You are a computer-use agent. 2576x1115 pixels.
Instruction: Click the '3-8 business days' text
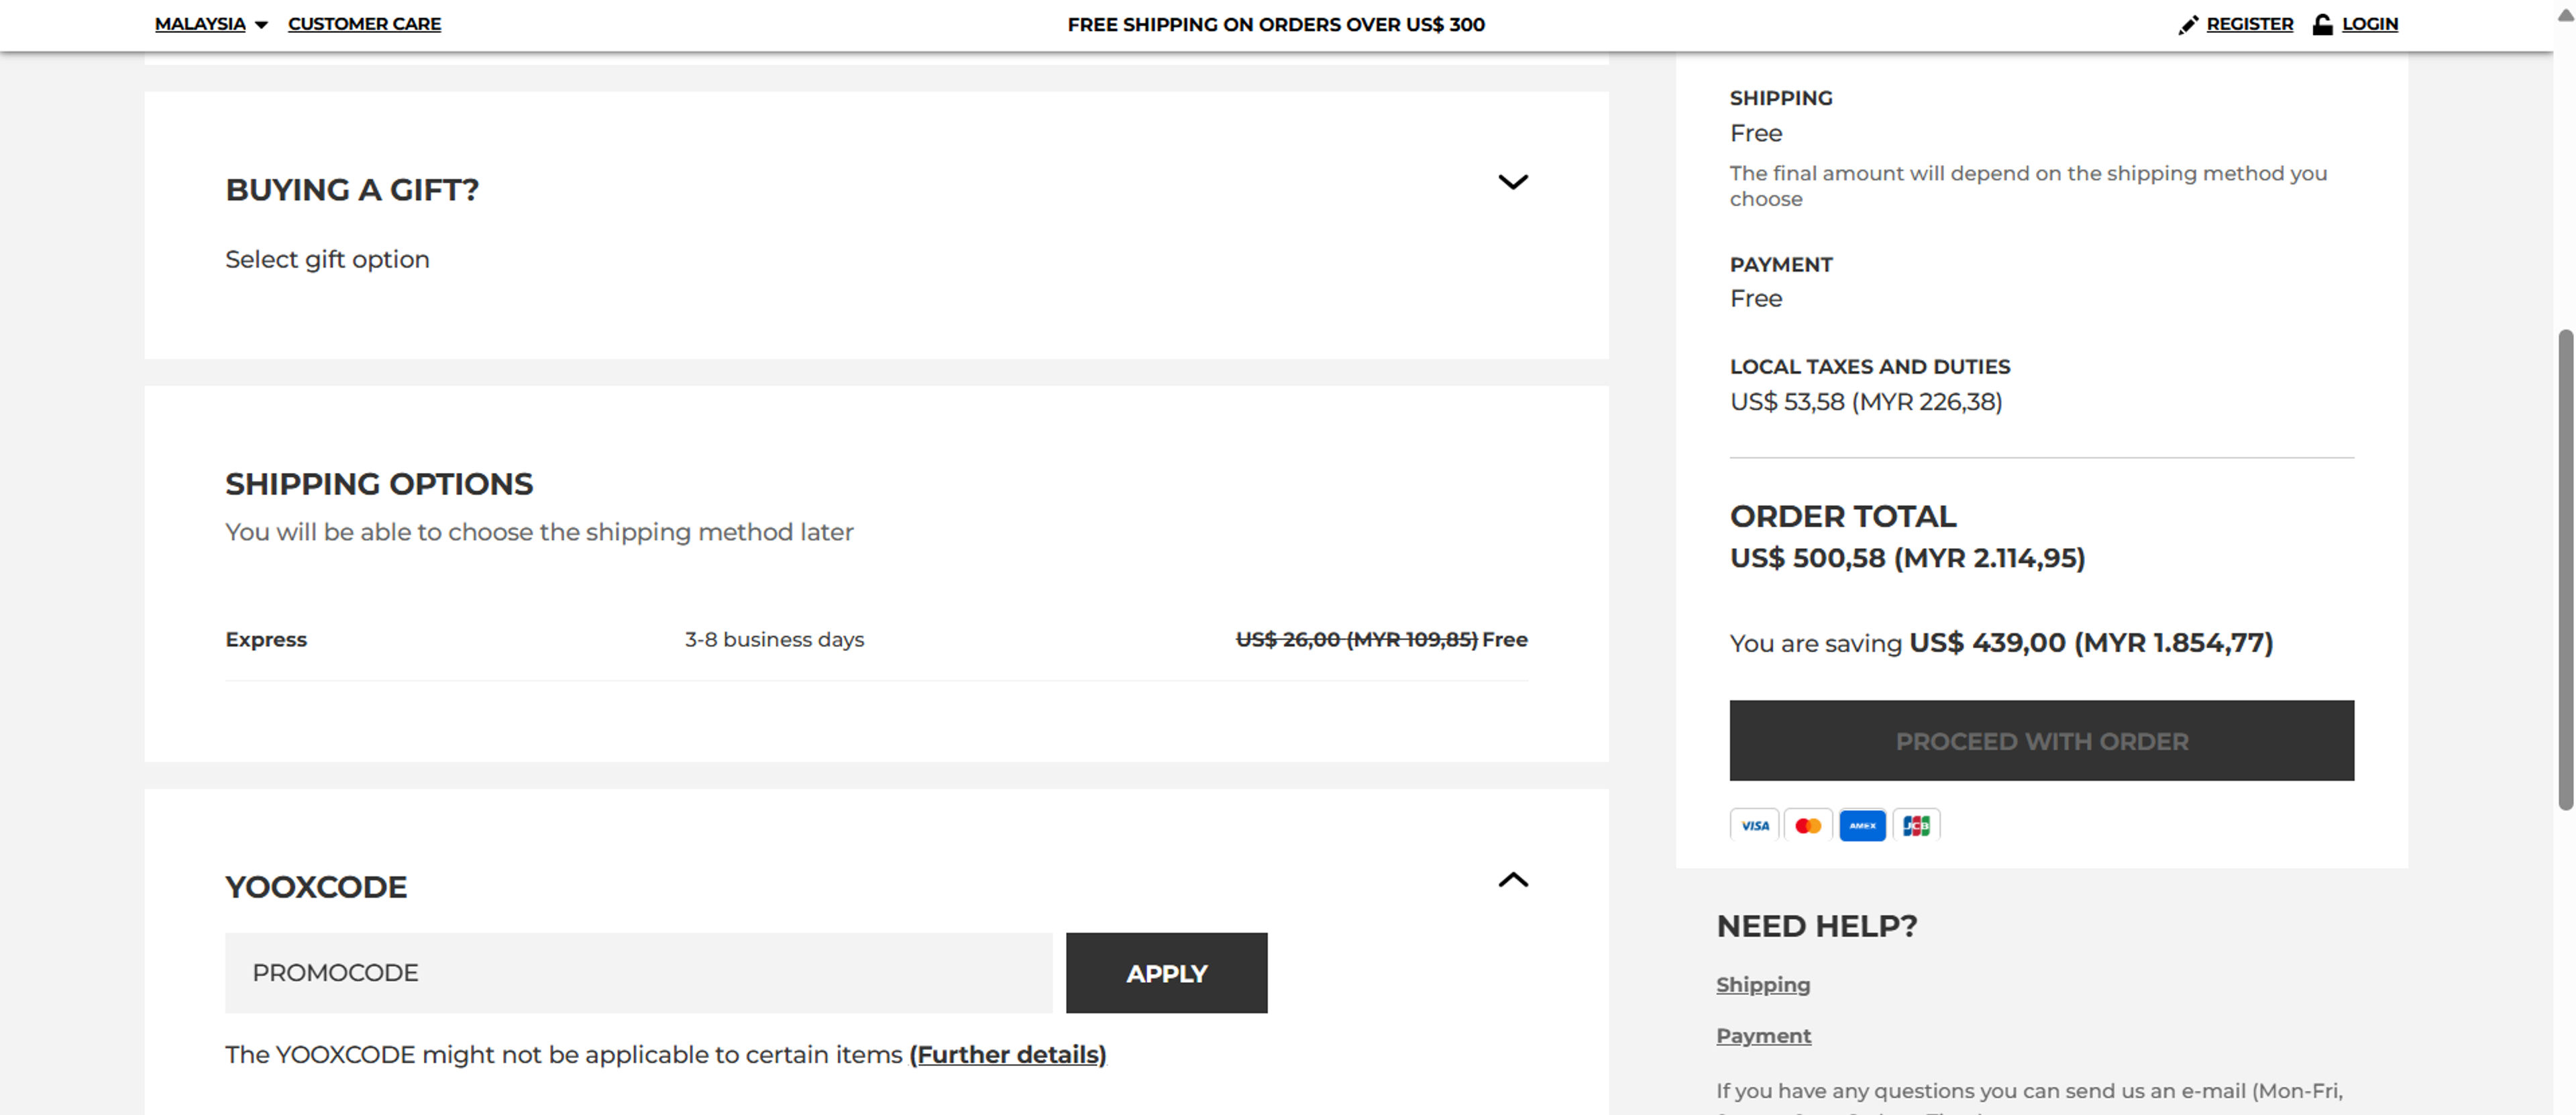774,640
